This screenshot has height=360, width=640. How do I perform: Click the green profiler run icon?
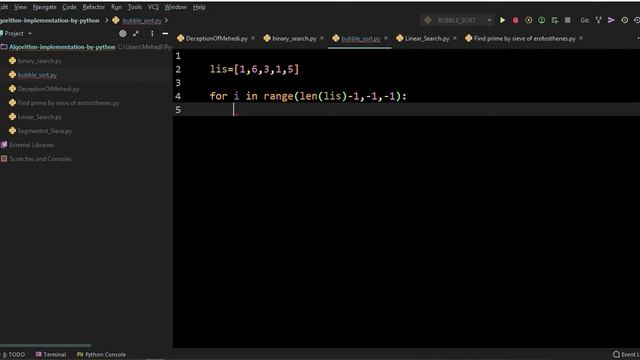click(x=542, y=20)
